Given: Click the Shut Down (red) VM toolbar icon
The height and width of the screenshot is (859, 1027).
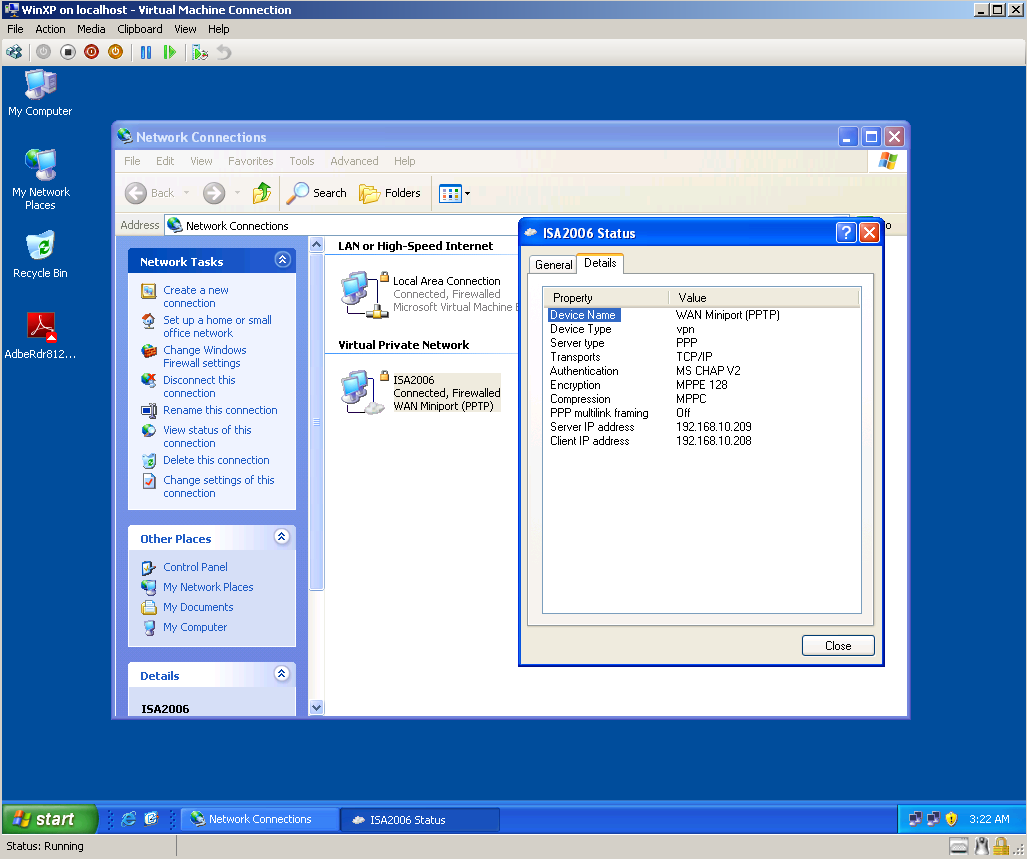Looking at the screenshot, I should point(92,52).
